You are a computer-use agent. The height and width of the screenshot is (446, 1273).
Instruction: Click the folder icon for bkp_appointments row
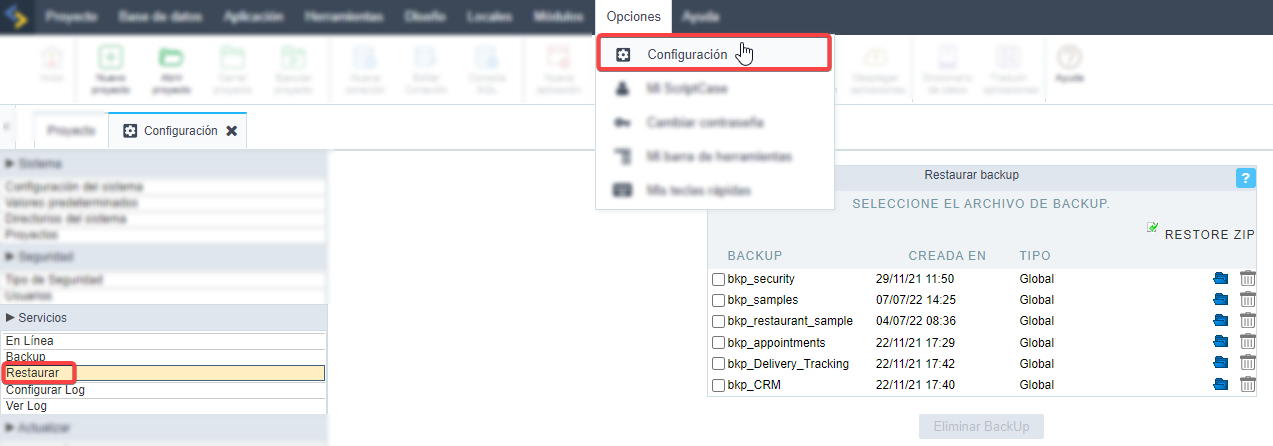pyautogui.click(x=1220, y=343)
